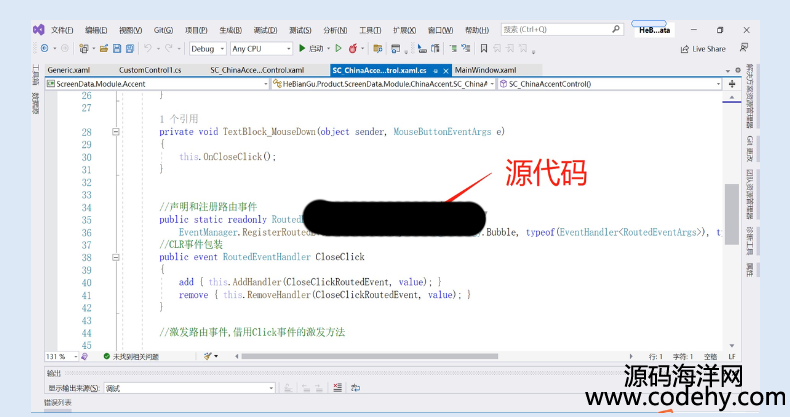Click the 1 个引用 reference link
The height and width of the screenshot is (417, 790).
coord(179,119)
